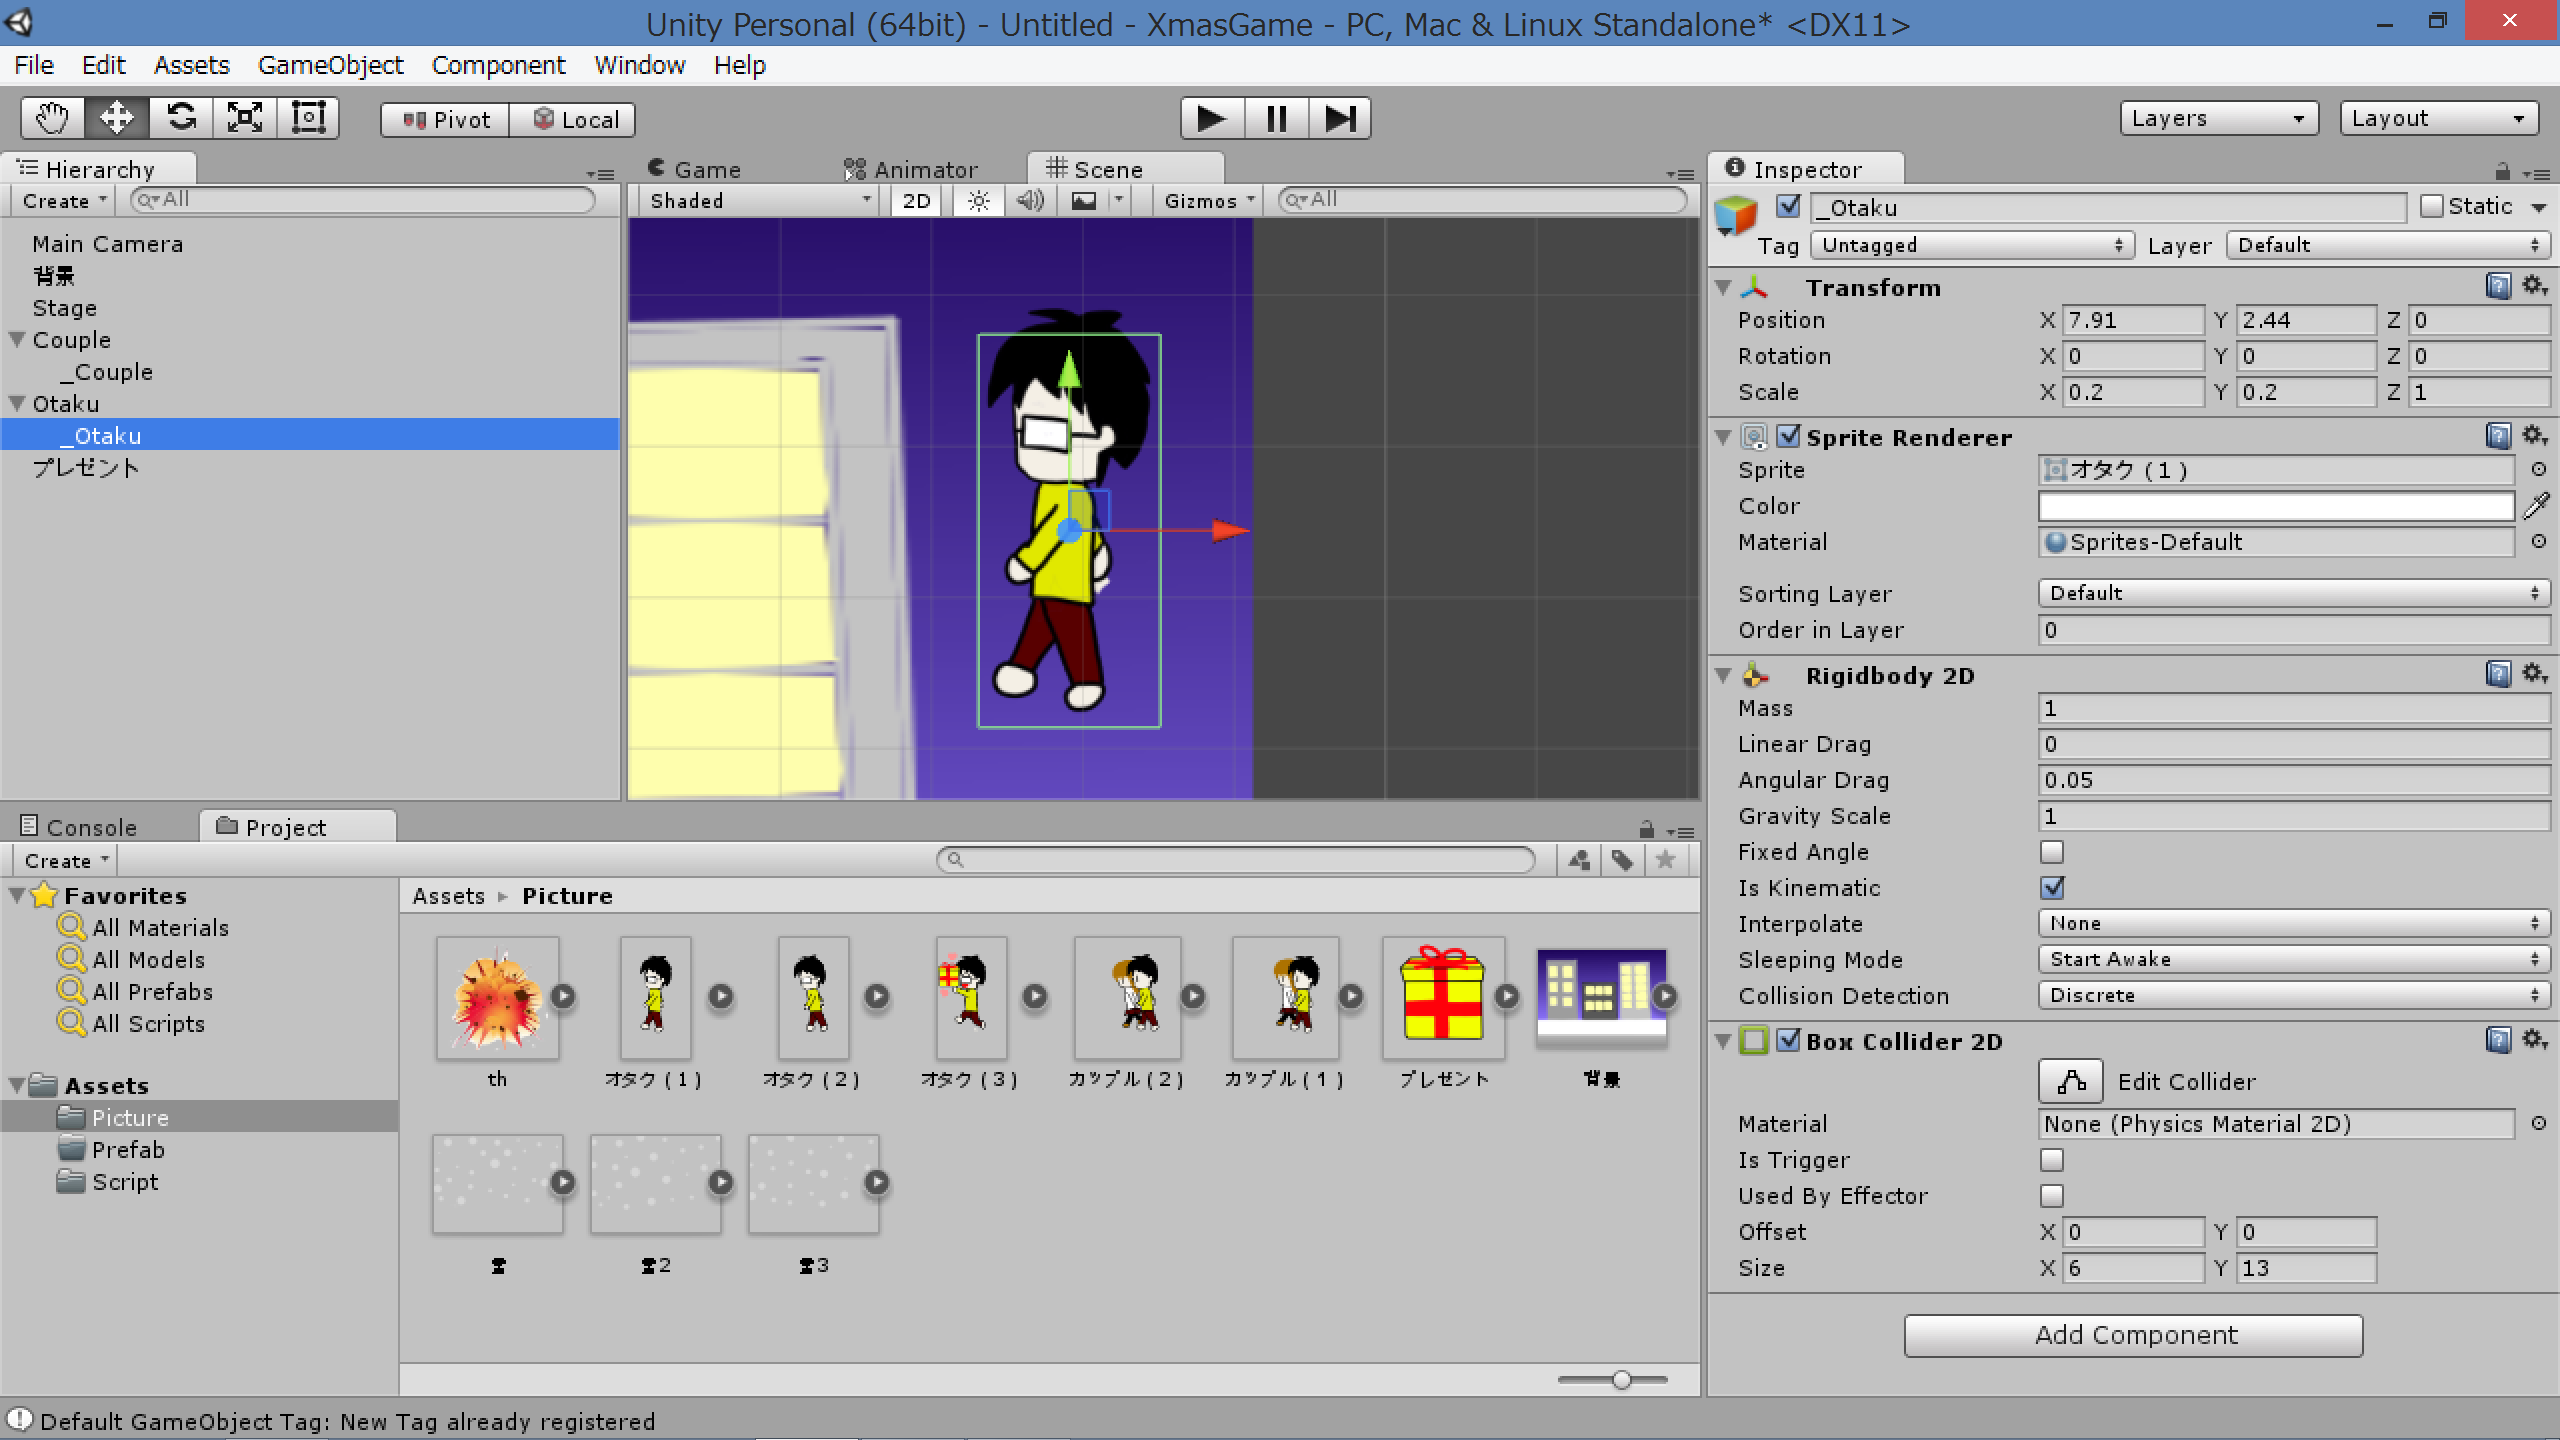The image size is (2560, 1440).
Task: Click the Add Component button
Action: click(2134, 1335)
